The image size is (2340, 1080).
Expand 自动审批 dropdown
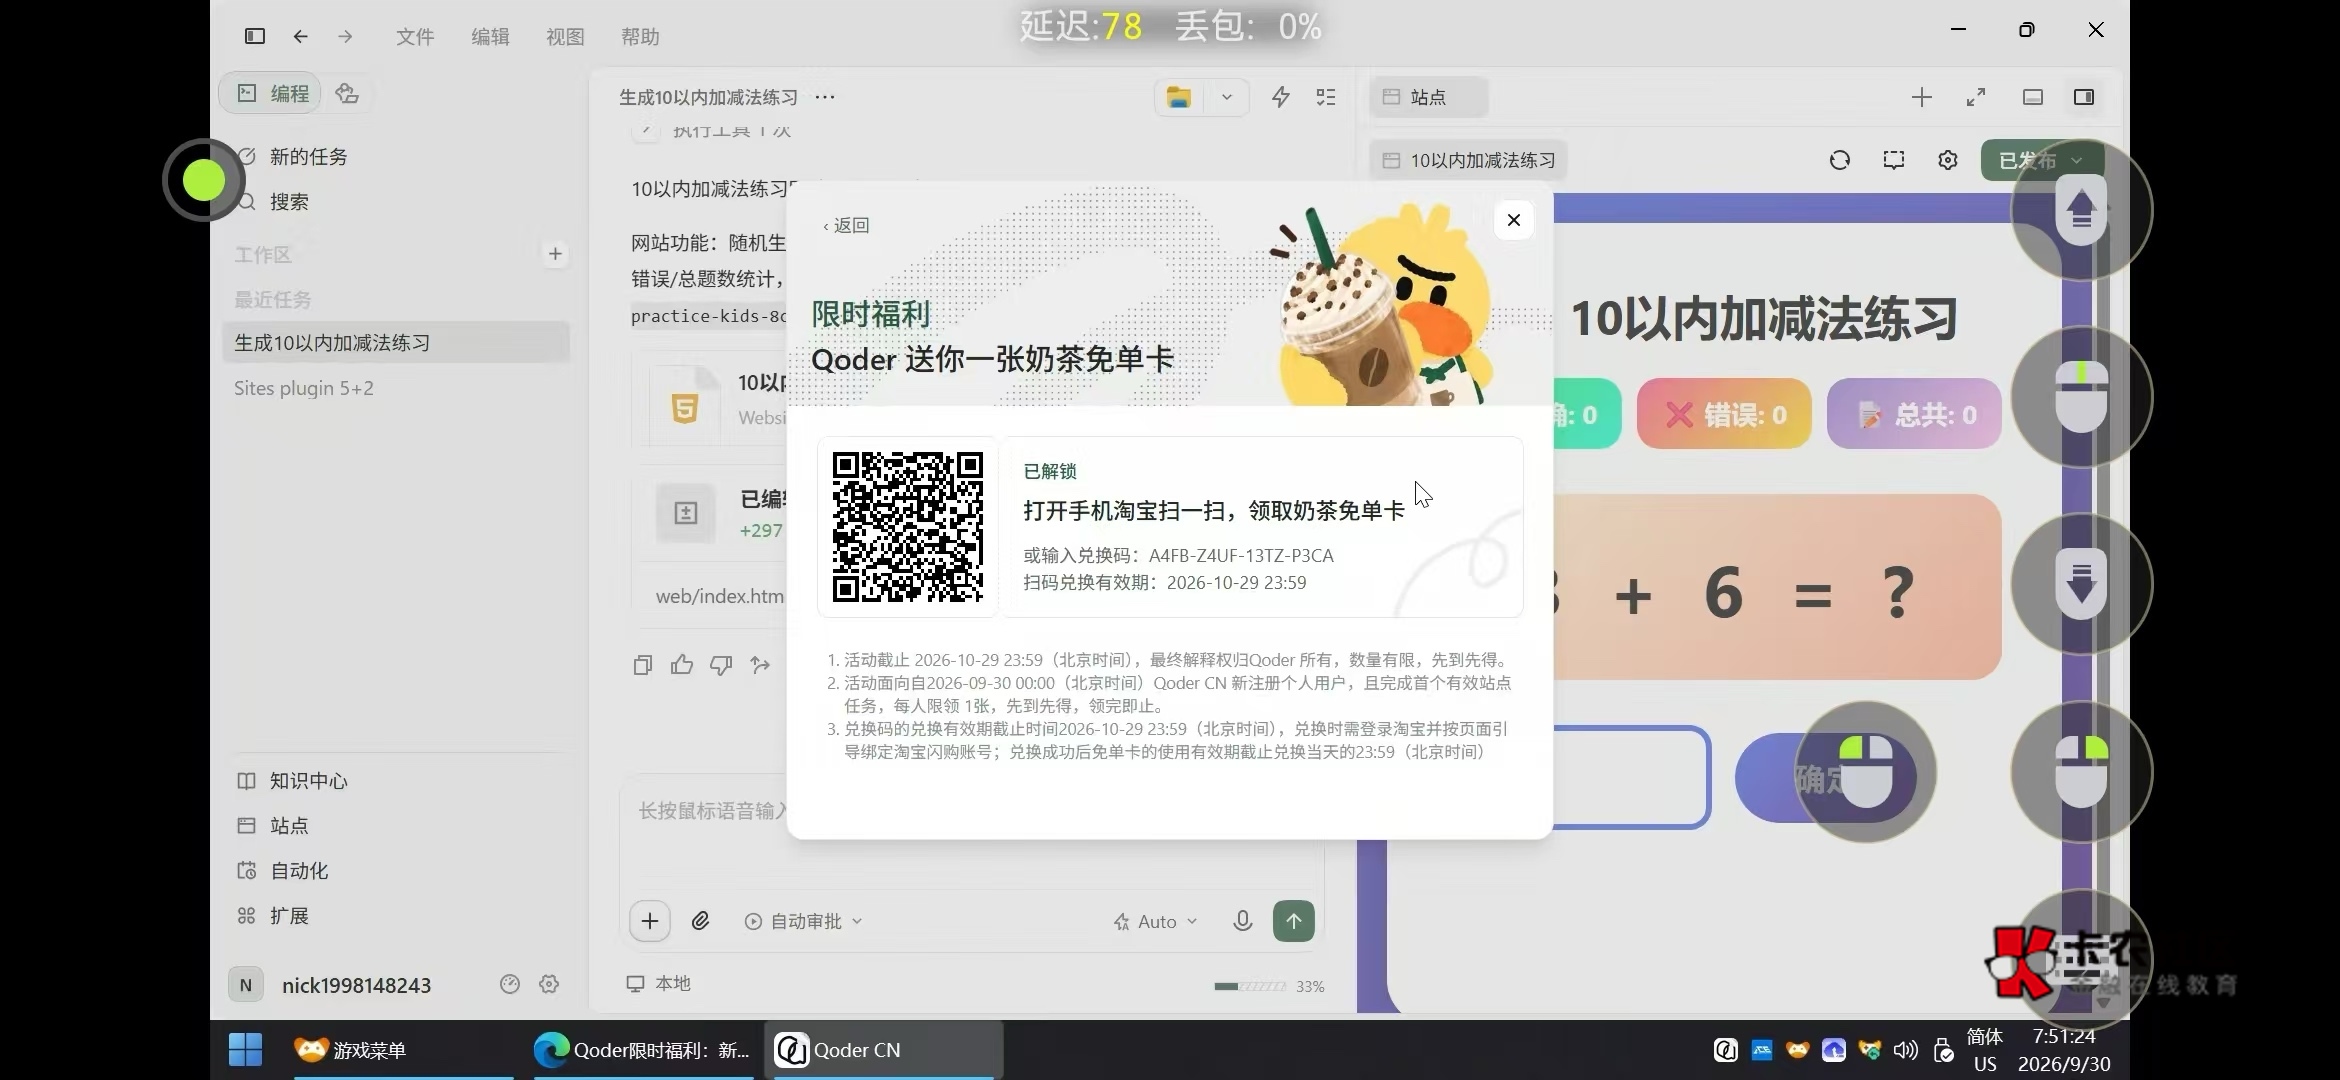[x=803, y=921]
